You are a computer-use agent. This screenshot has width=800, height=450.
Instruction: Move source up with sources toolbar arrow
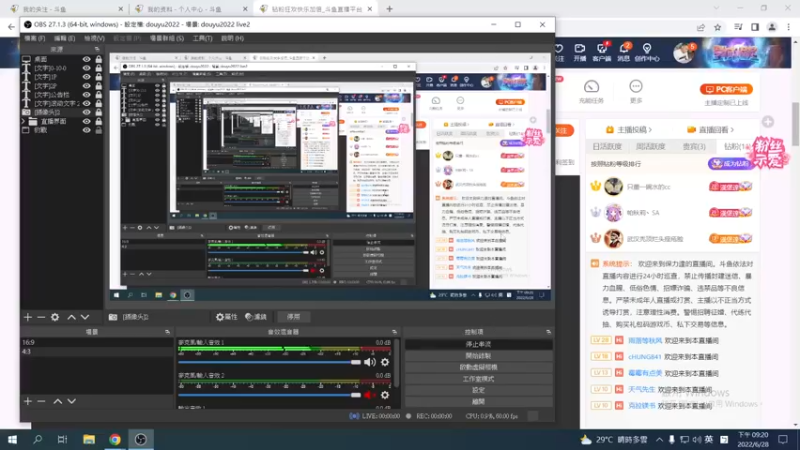click(x=71, y=317)
